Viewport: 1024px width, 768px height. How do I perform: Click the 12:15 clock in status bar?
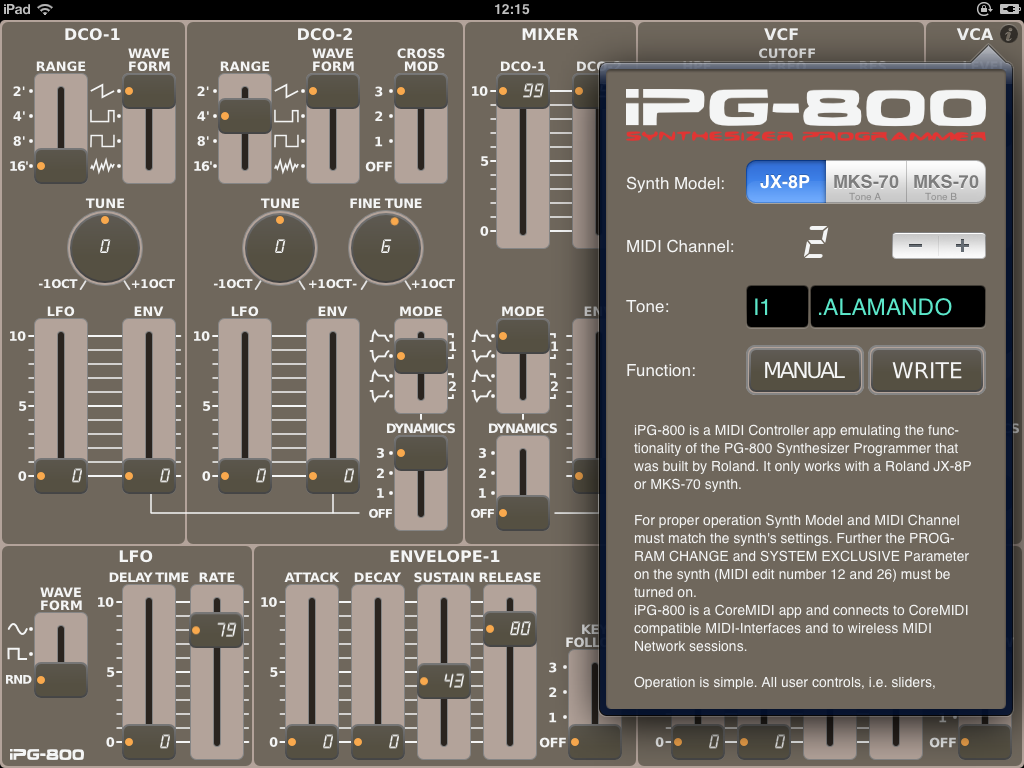(x=512, y=9)
